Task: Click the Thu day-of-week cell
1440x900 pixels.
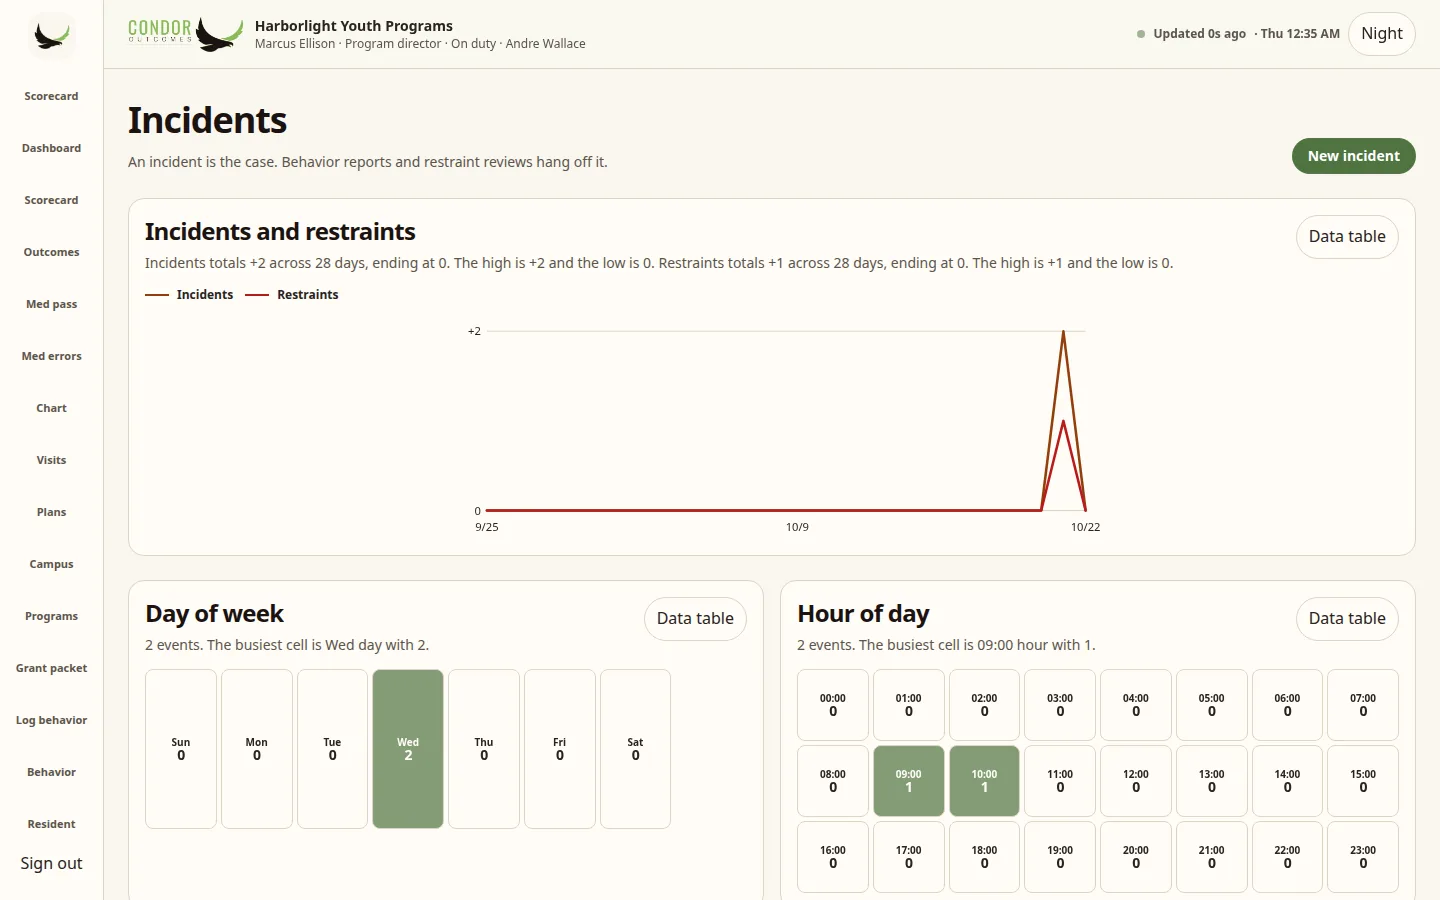Action: point(484,749)
